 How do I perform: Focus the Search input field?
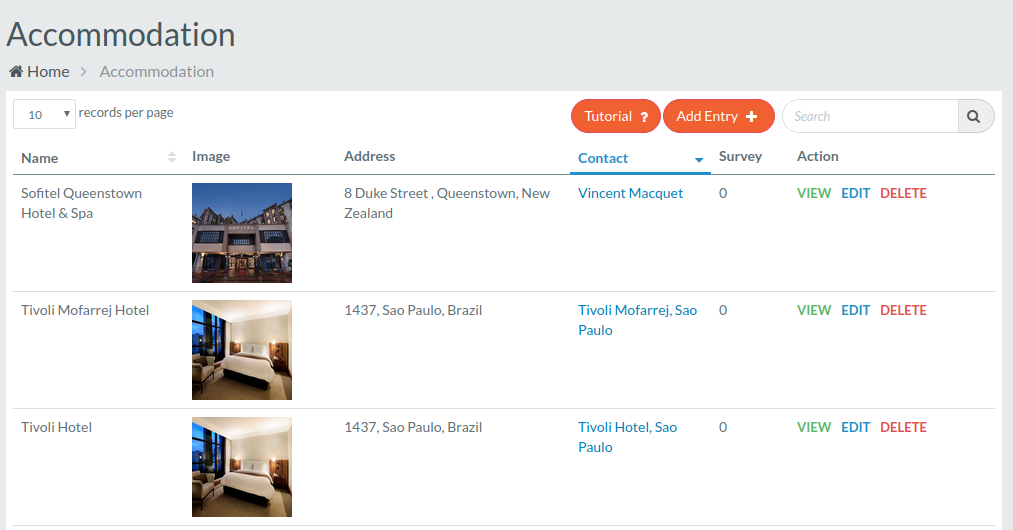tap(871, 116)
